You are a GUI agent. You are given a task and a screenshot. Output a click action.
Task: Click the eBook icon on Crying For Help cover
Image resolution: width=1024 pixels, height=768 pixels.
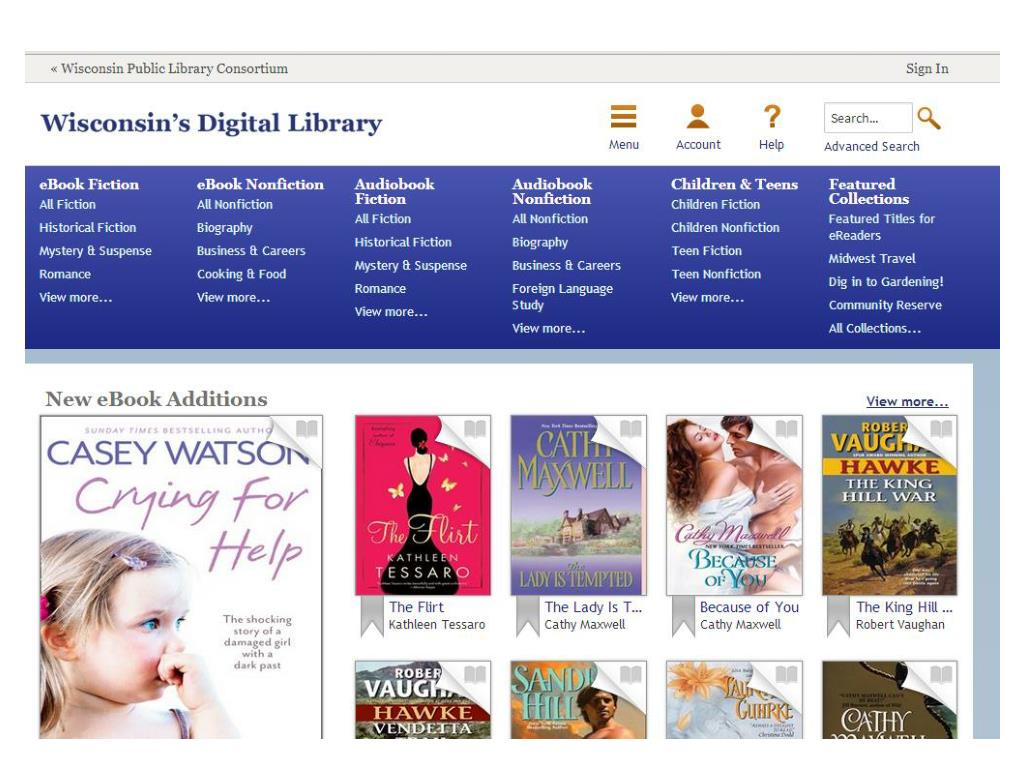point(306,429)
